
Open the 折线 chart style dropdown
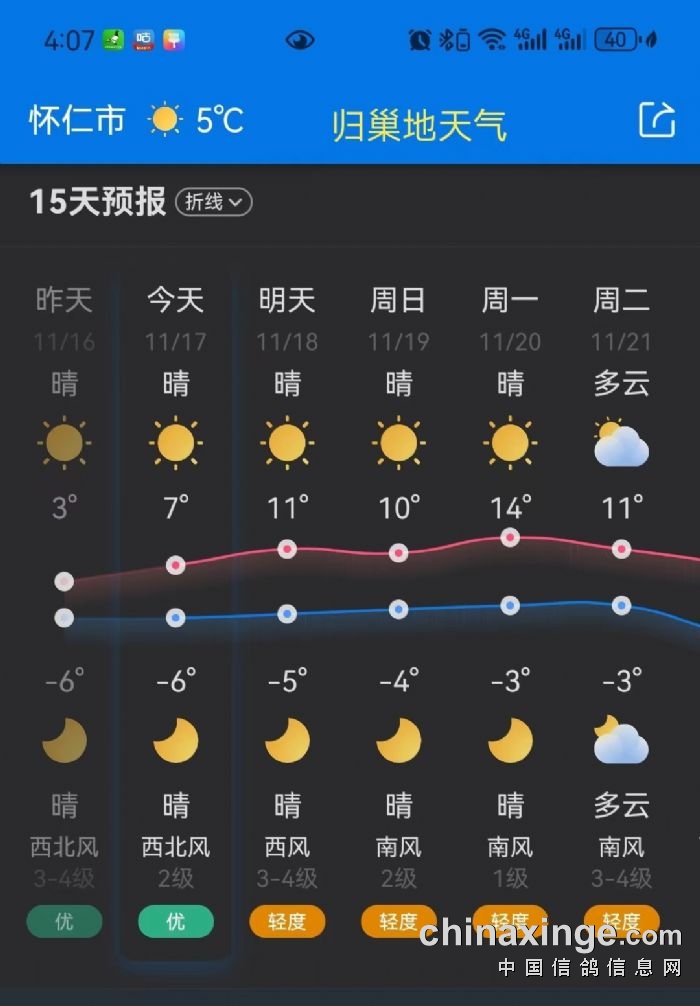click(213, 202)
